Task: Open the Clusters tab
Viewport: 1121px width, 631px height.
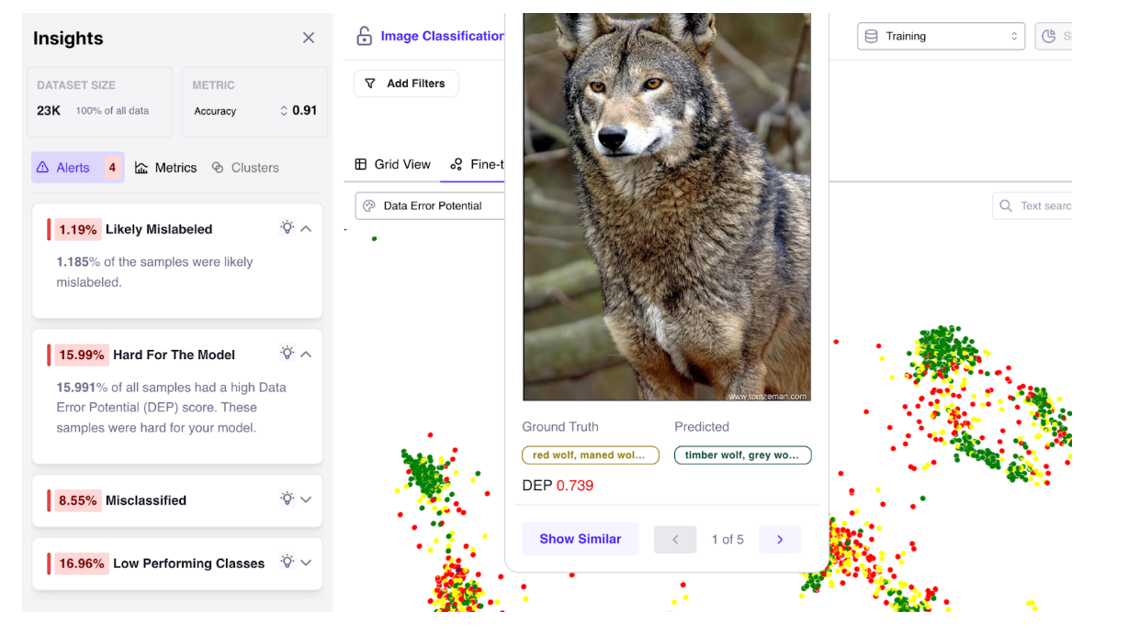Action: point(245,168)
